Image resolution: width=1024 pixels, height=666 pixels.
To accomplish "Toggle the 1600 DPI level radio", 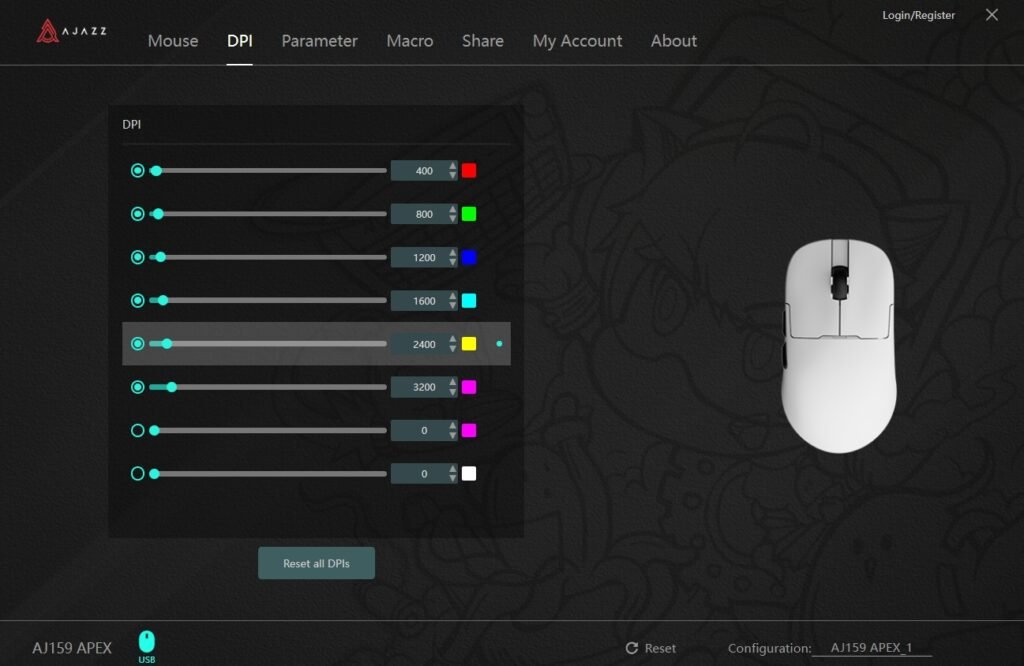I will 137,300.
